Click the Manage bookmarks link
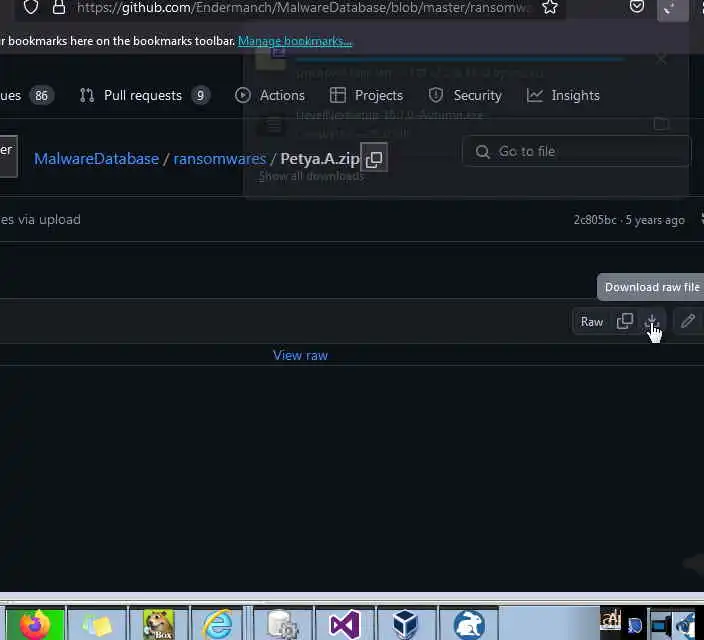Screen dimensions: 704x640 pos(295,41)
